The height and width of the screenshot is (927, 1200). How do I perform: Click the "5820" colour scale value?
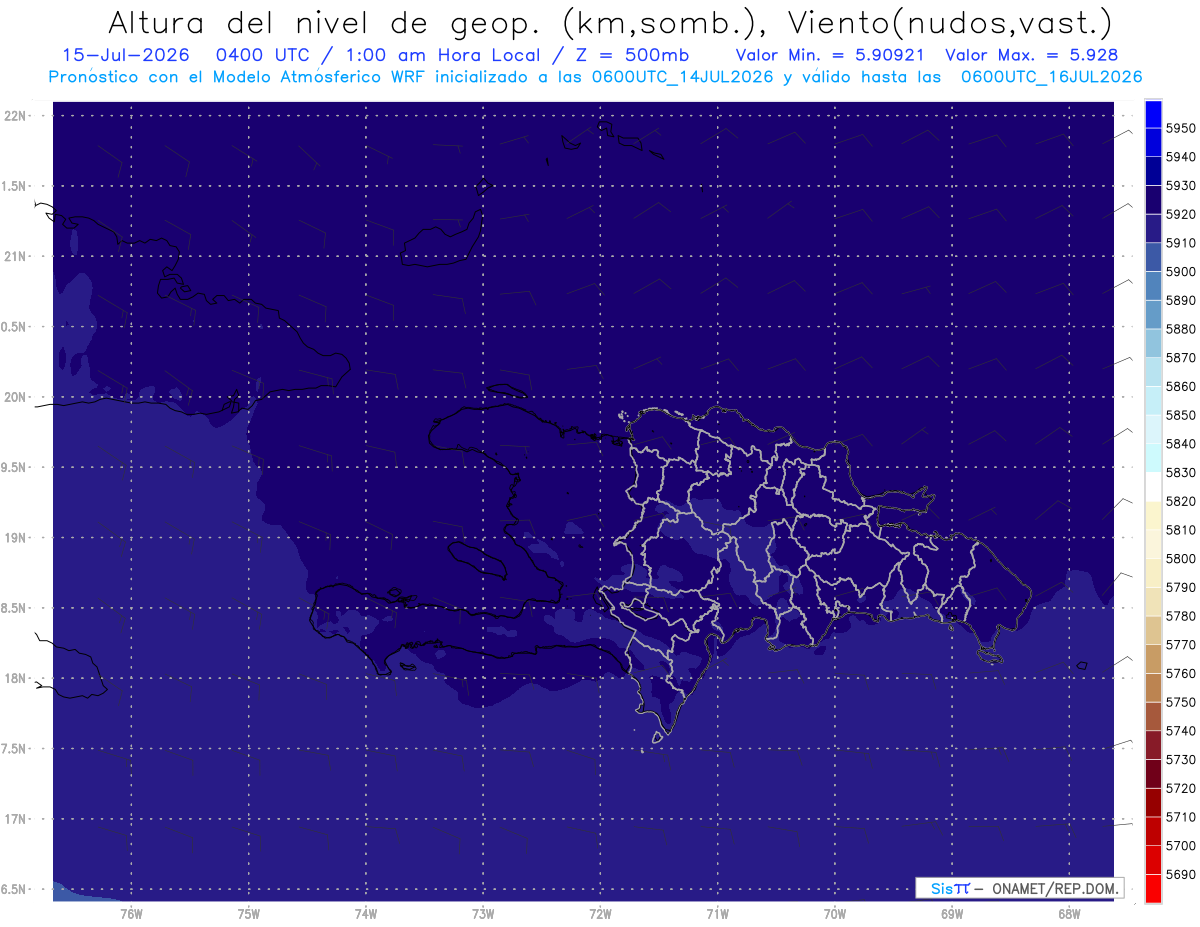tap(1181, 501)
